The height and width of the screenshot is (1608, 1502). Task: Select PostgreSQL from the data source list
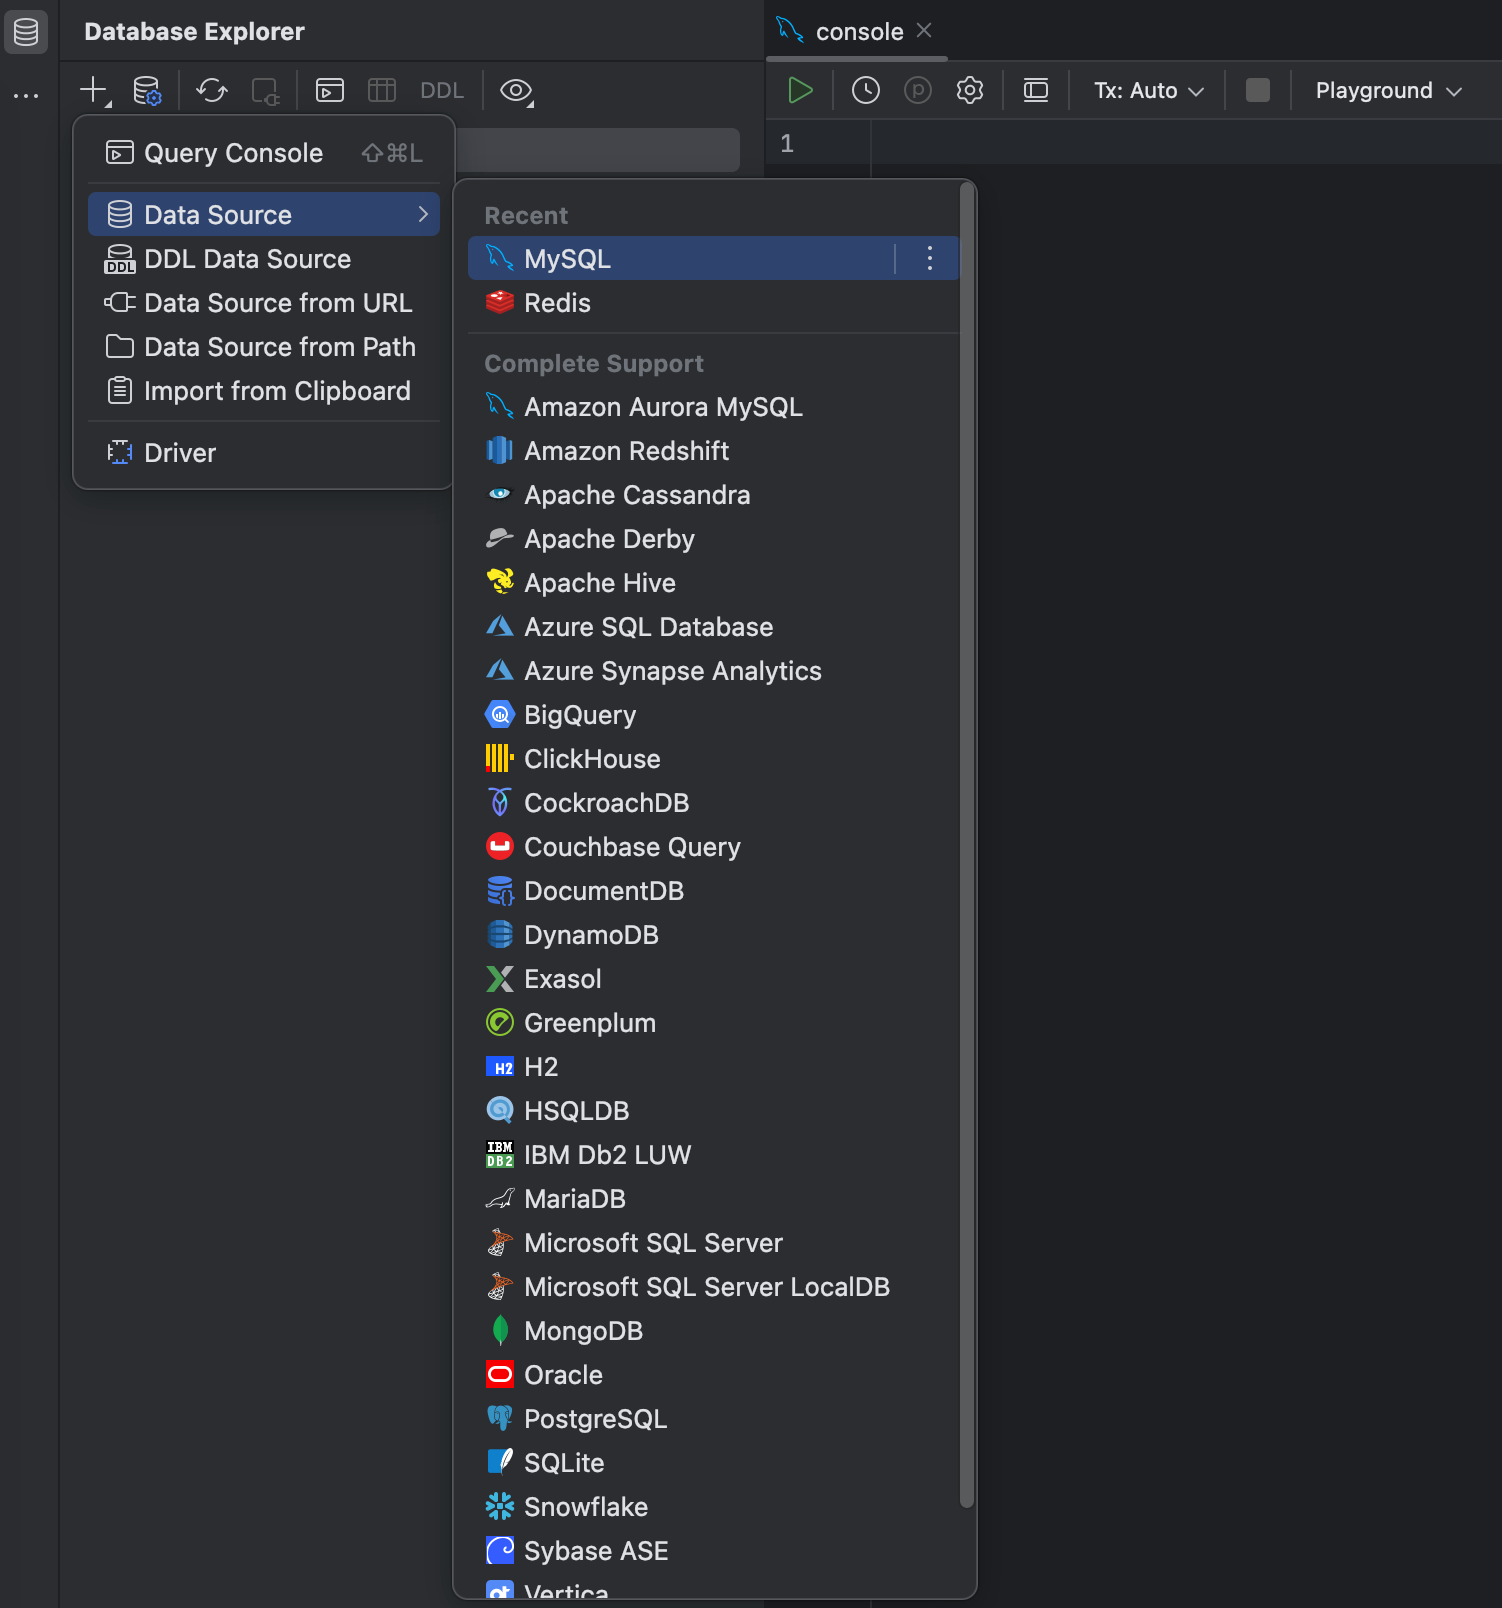(x=595, y=1419)
